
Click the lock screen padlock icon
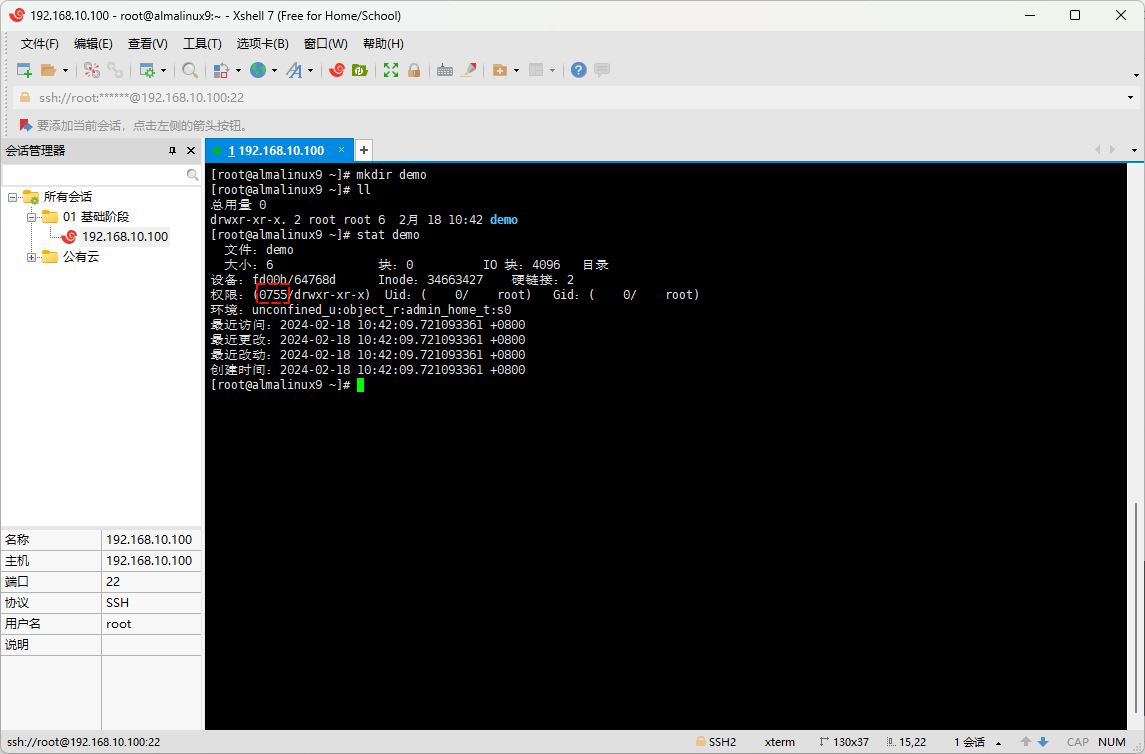click(x=413, y=70)
